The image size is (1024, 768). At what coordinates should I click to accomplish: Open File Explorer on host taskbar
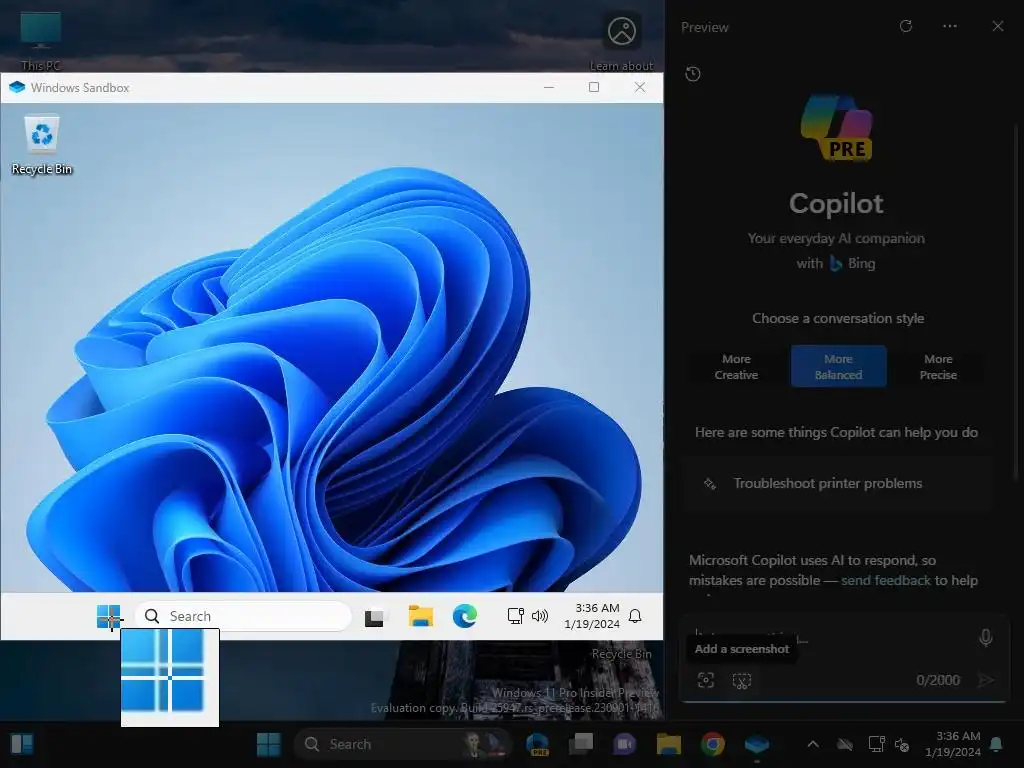point(669,744)
